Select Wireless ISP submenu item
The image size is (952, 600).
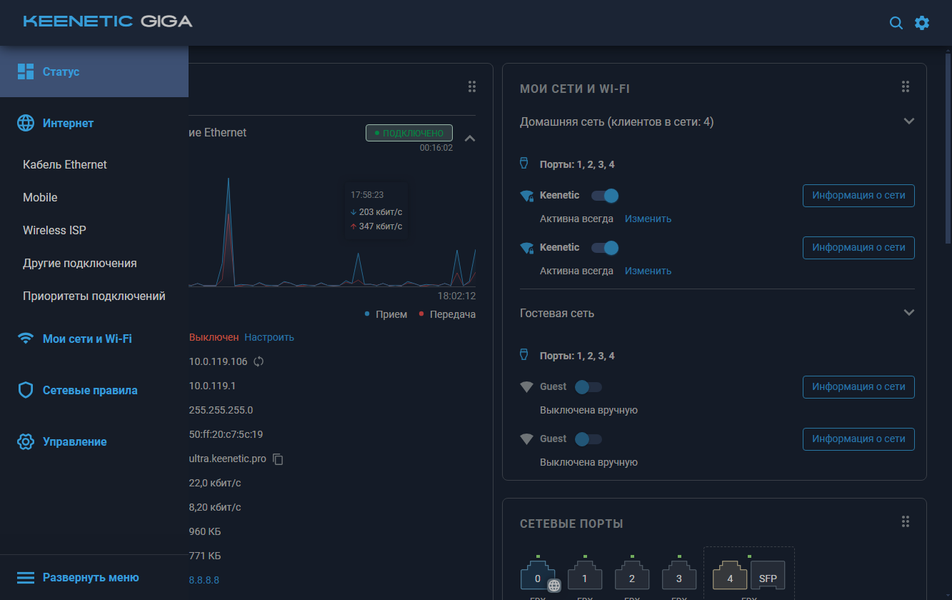tap(55, 230)
